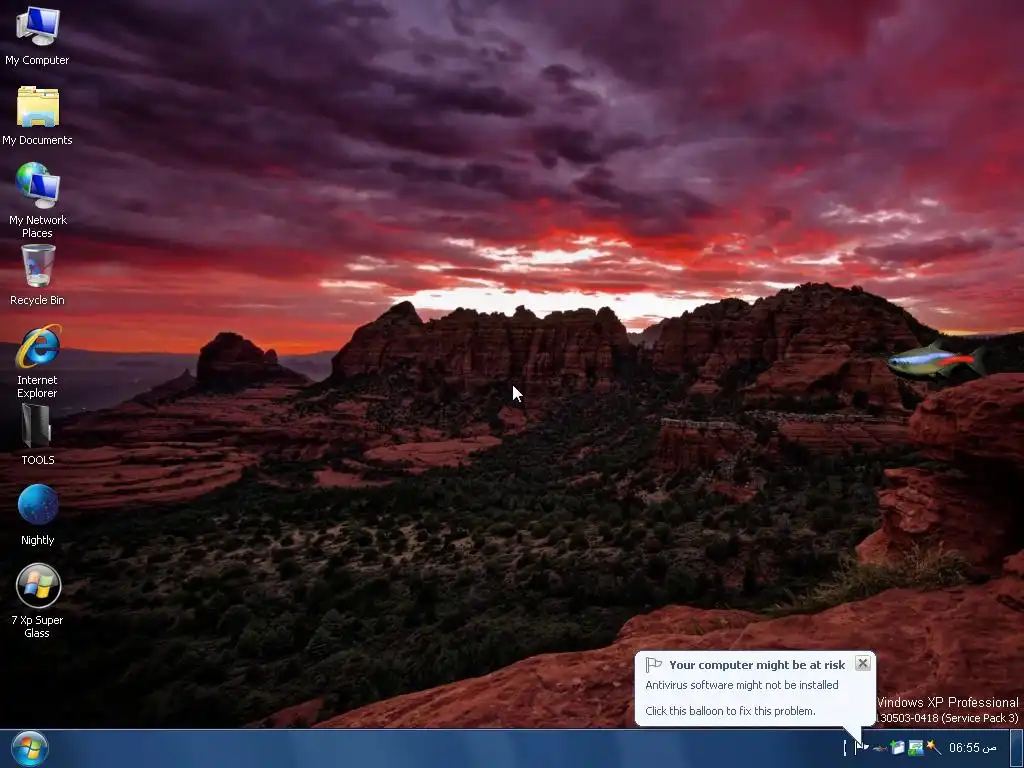Select My Network Places icon
Viewport: 1024px width, 768px height.
(37, 185)
